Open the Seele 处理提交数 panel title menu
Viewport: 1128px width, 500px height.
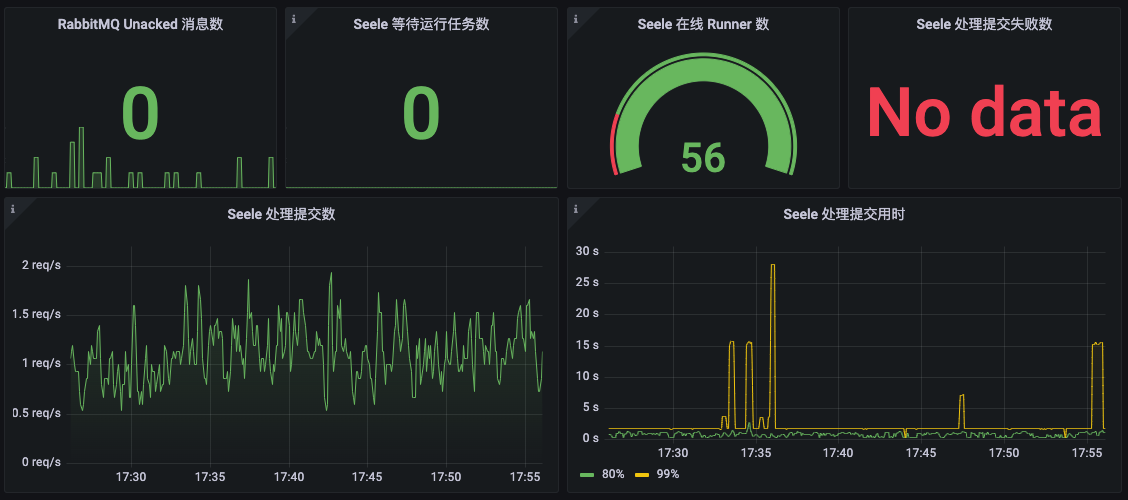(281, 214)
